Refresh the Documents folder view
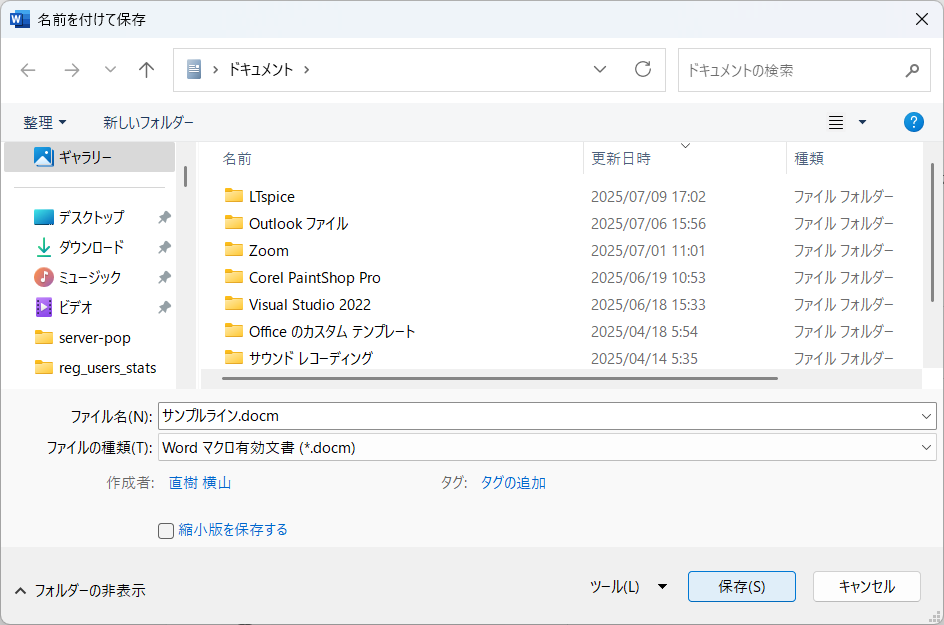The width and height of the screenshot is (944, 625). [x=643, y=69]
